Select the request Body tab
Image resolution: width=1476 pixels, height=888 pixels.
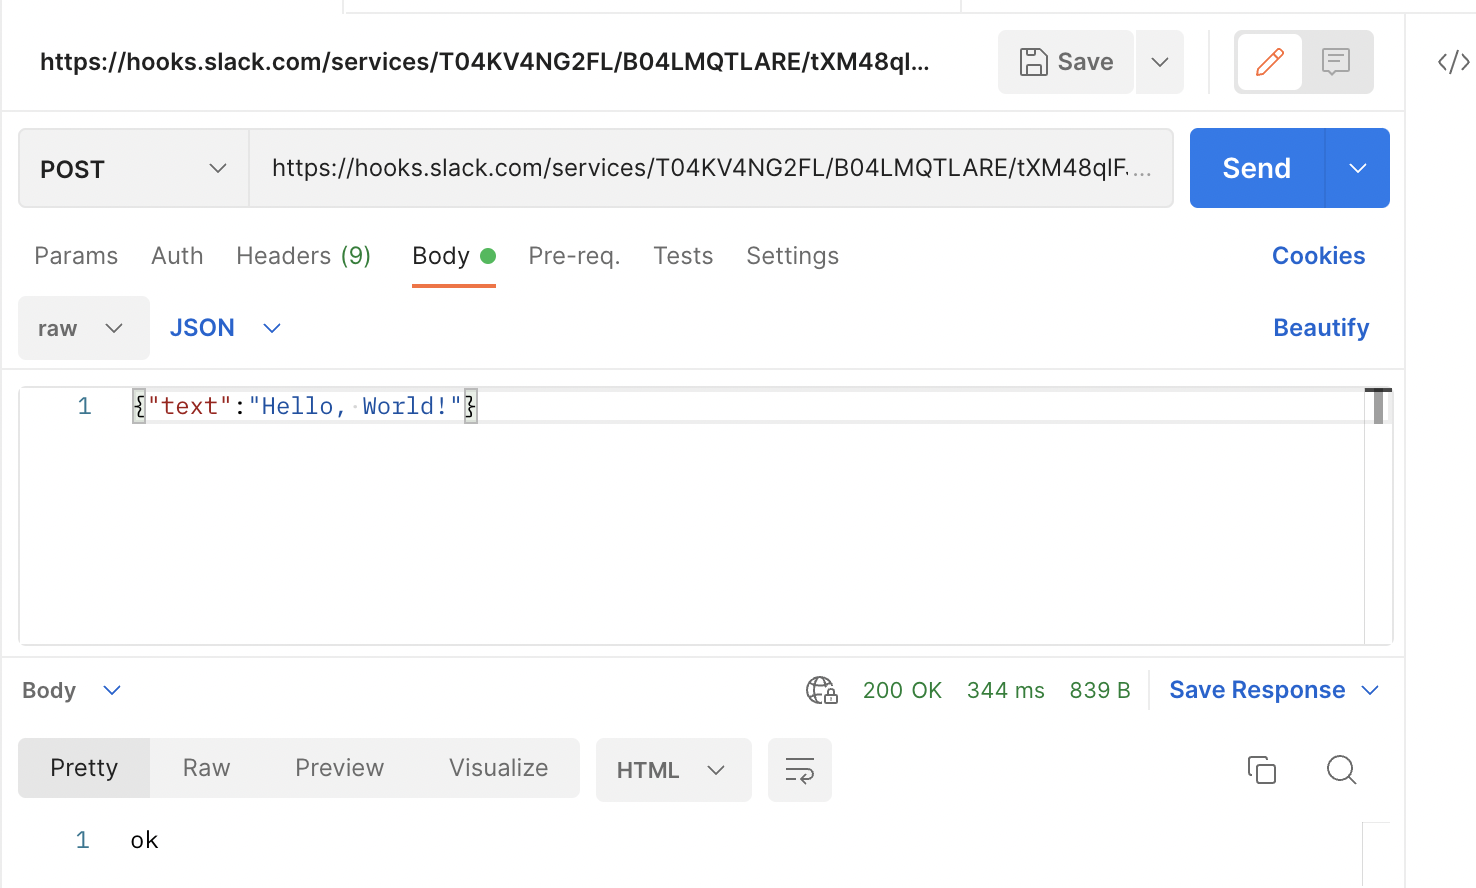(x=454, y=256)
